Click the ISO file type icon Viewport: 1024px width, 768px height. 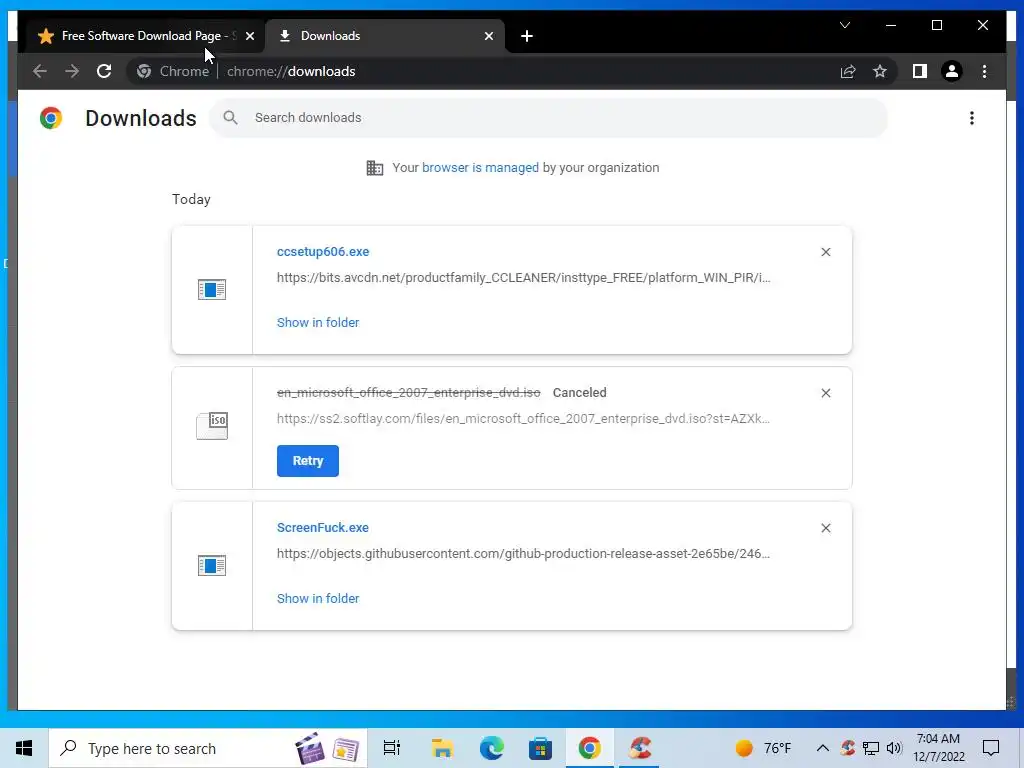click(212, 426)
